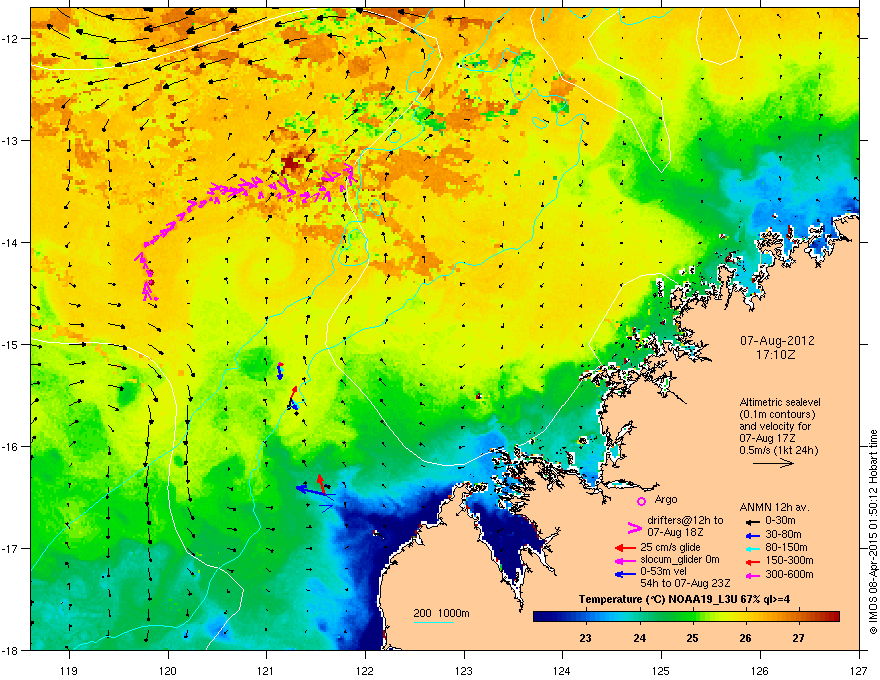The width and height of the screenshot is (880, 680).
Task: Click the colour bar value 24
Action: click(x=639, y=638)
